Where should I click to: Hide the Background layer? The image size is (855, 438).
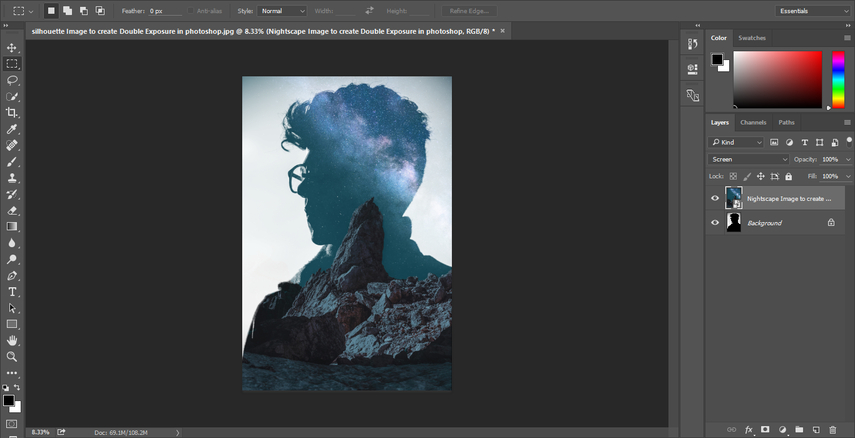click(x=715, y=223)
